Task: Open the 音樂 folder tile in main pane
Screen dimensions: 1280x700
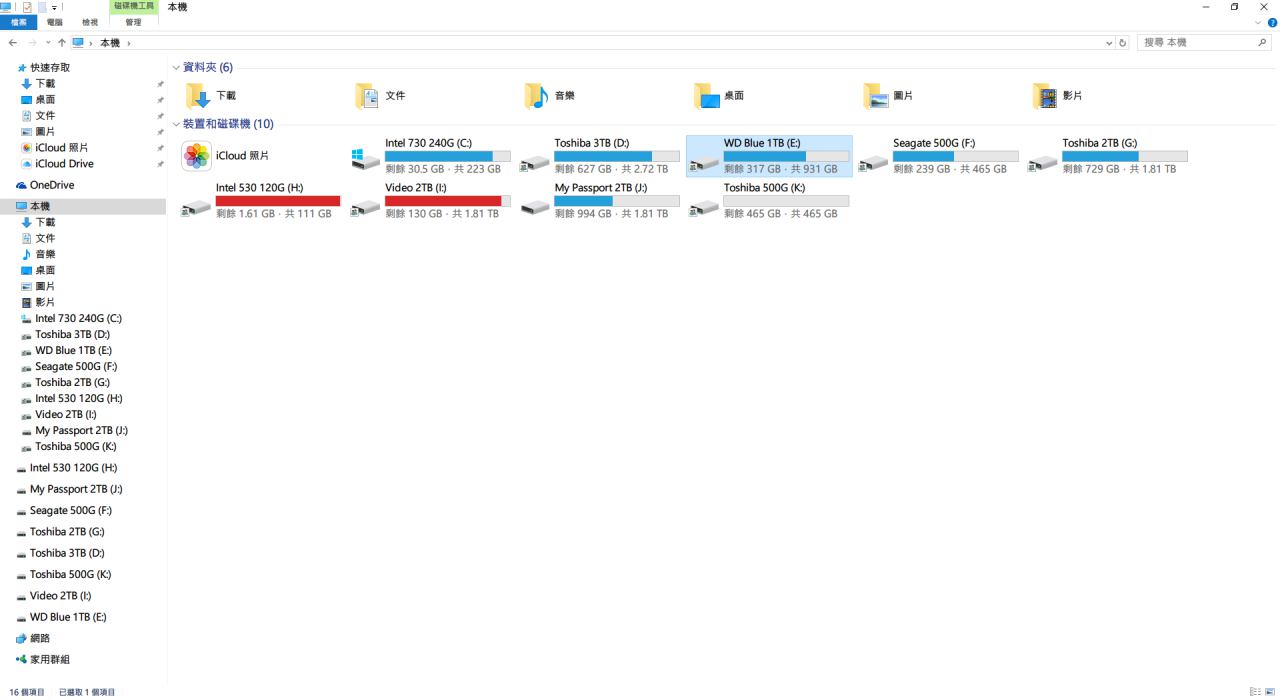Action: click(550, 96)
